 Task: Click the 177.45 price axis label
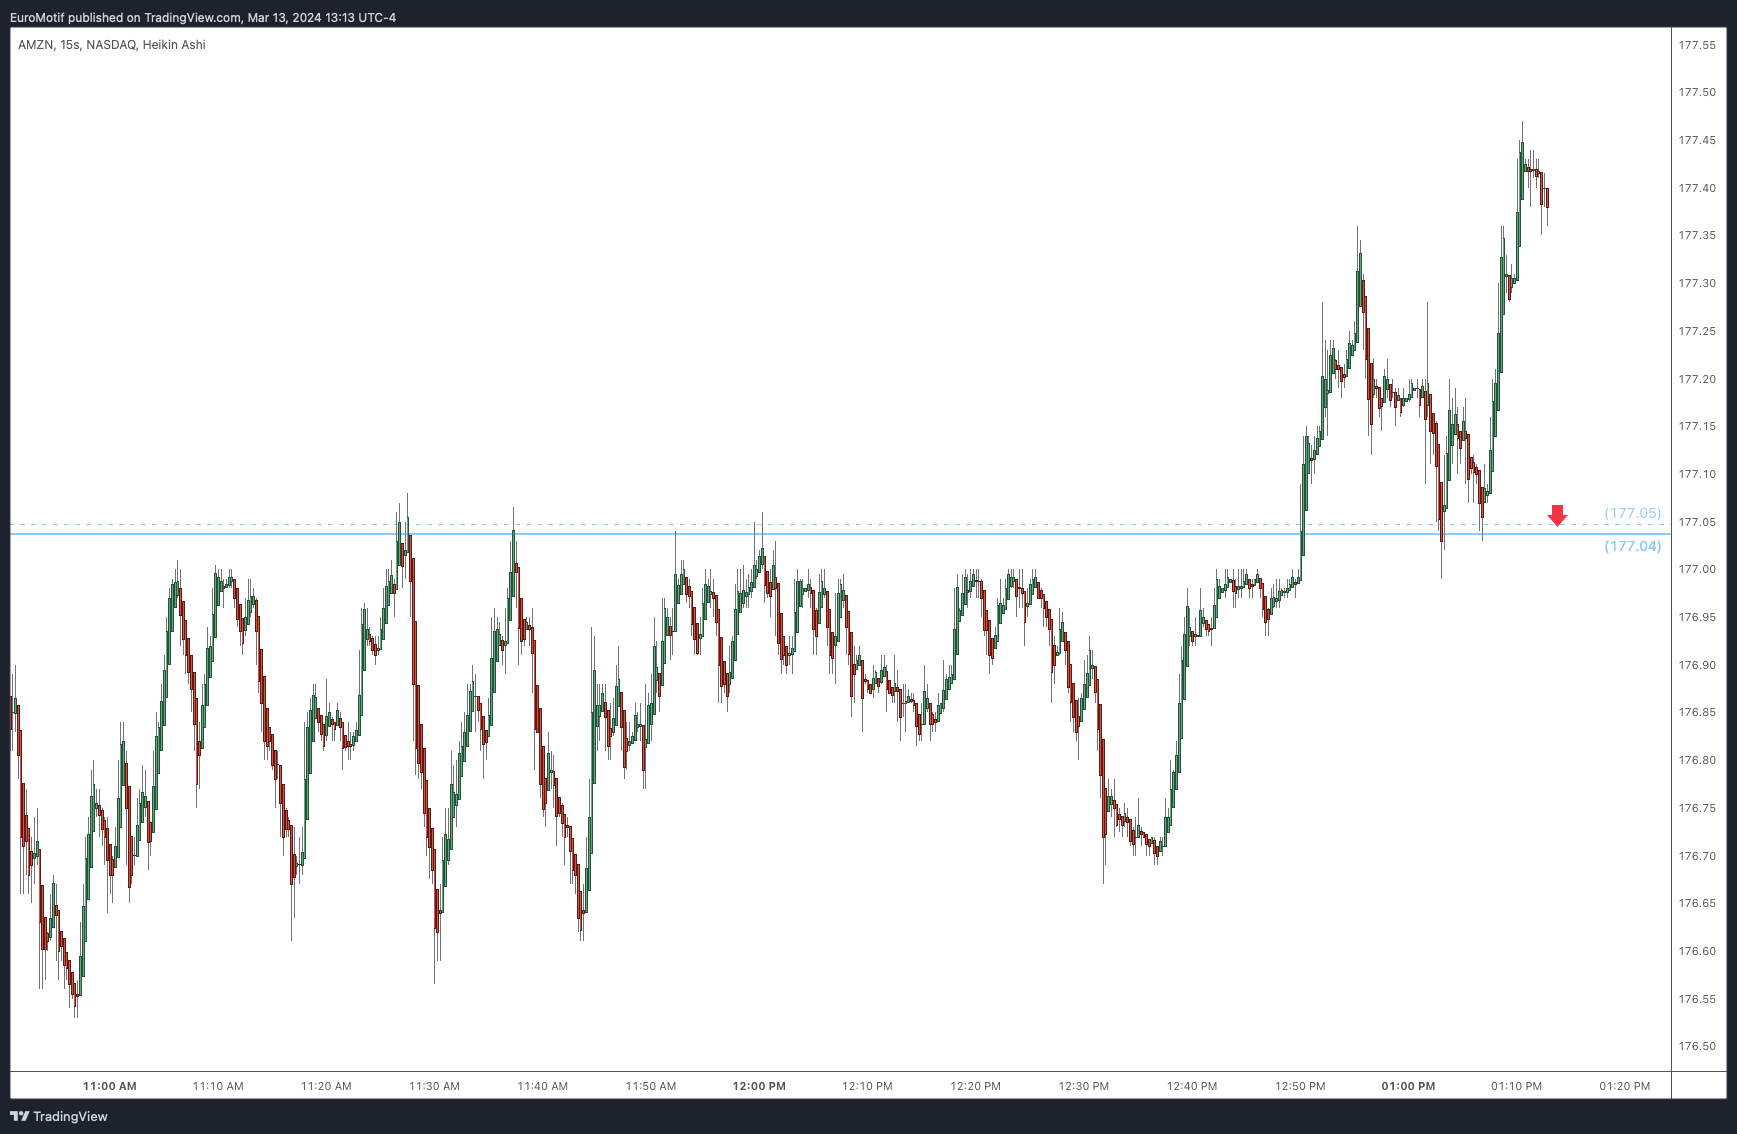1697,140
